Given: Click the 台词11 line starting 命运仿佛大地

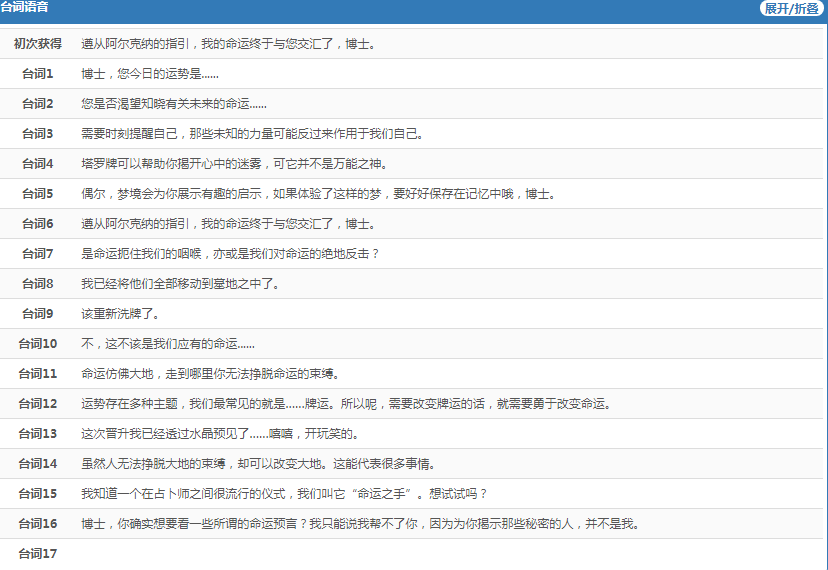Looking at the screenshot, I should click(210, 374).
